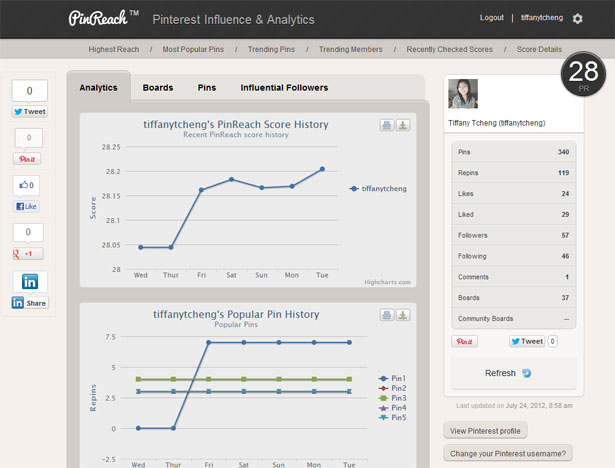Screen dimensions: 615x468
Task: Open Trending Members navigation link
Action: pyautogui.click(x=351, y=49)
